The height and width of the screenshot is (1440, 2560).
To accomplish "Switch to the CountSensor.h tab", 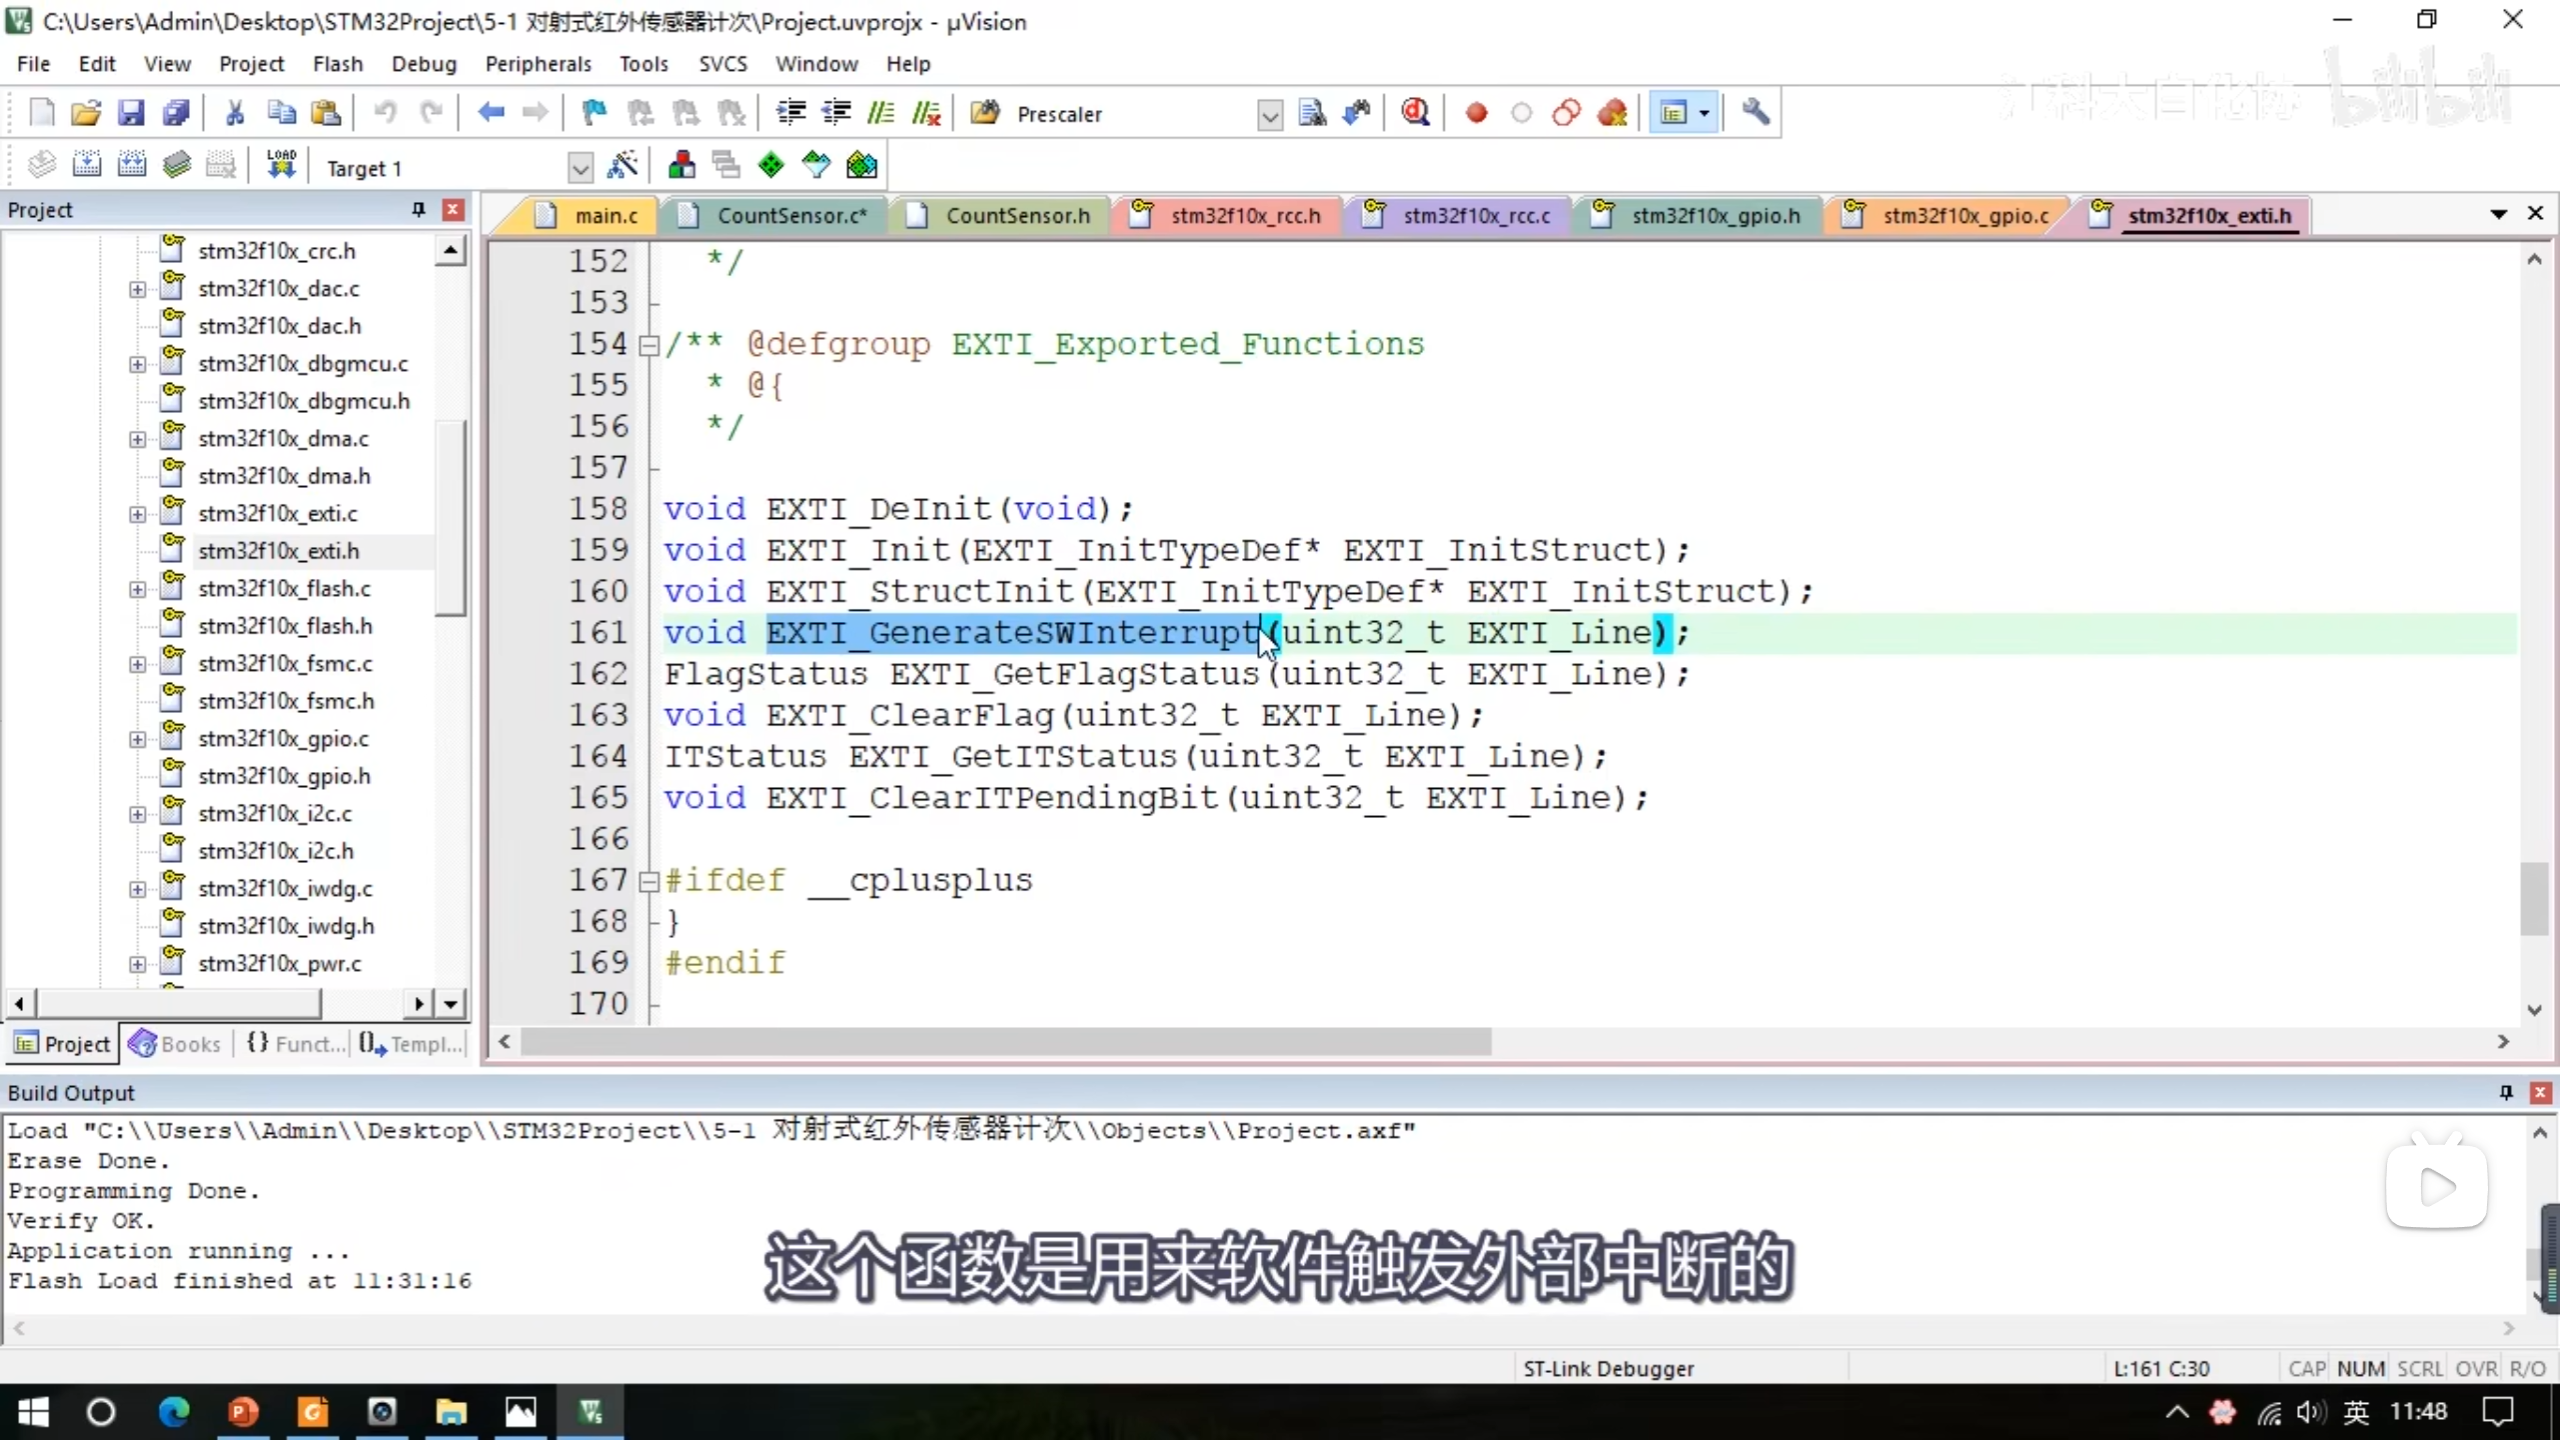I will click(x=1017, y=216).
